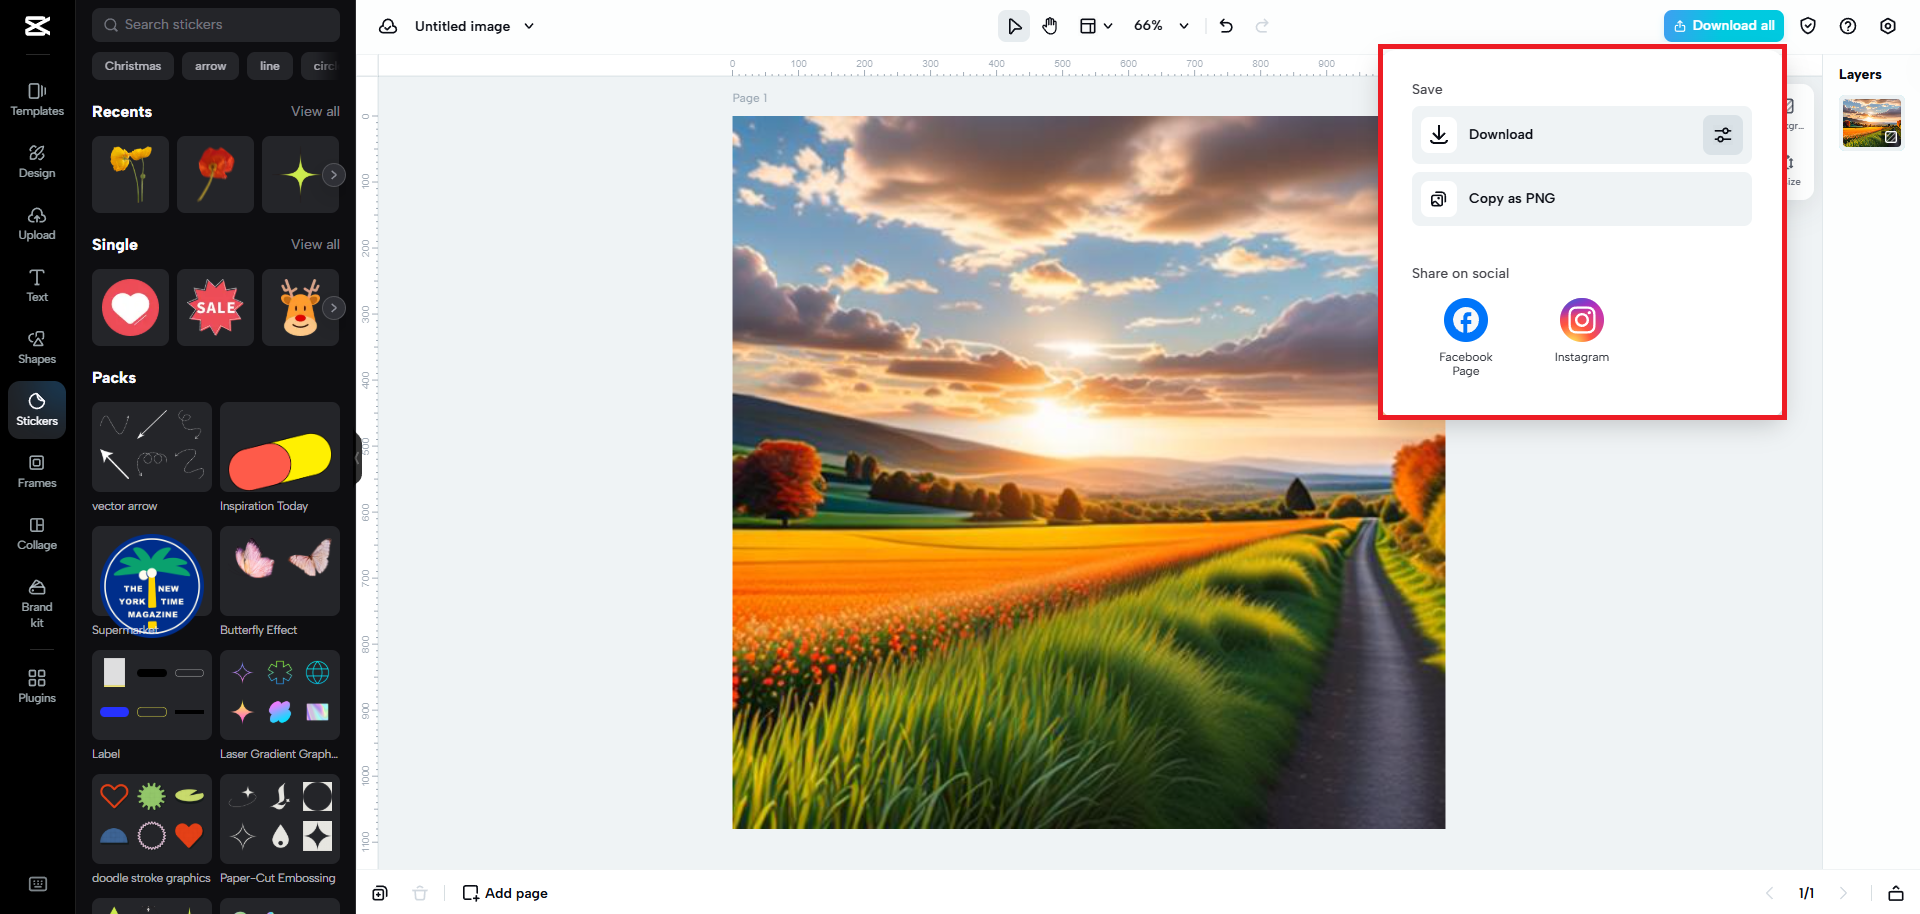Image resolution: width=1920 pixels, height=914 pixels.
Task: Click the duplicate page icon at bottom
Action: coord(380,893)
